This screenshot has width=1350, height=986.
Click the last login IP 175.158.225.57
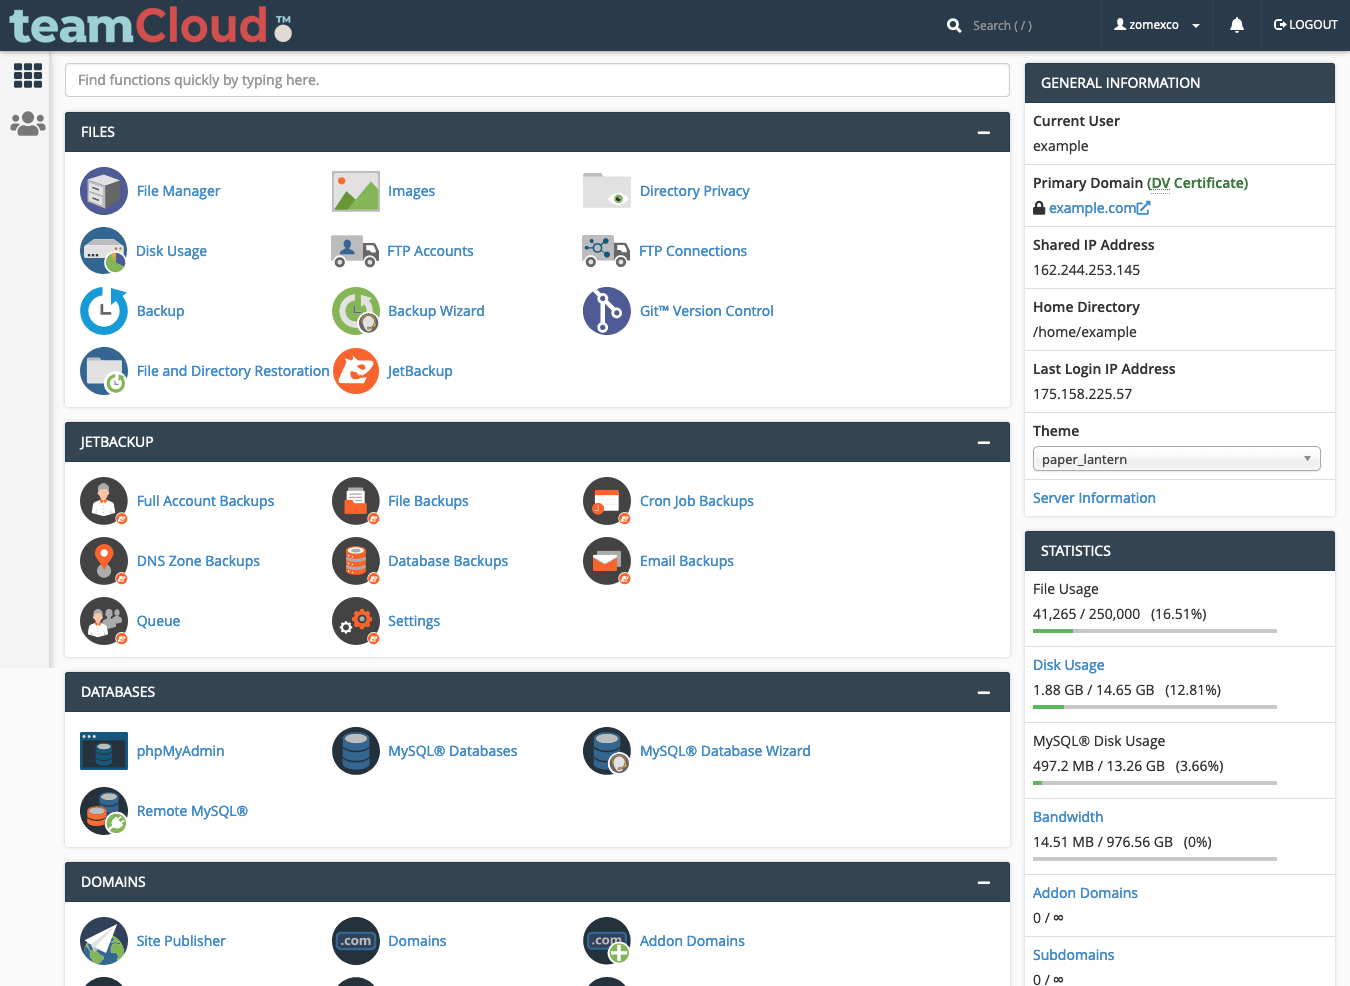tap(1082, 394)
